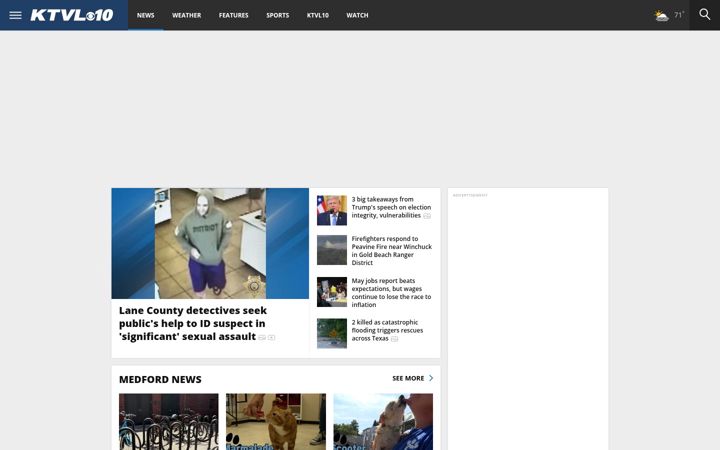Click video icon beside Lane County headline
Screen dimensions: 720x450
point(271,338)
